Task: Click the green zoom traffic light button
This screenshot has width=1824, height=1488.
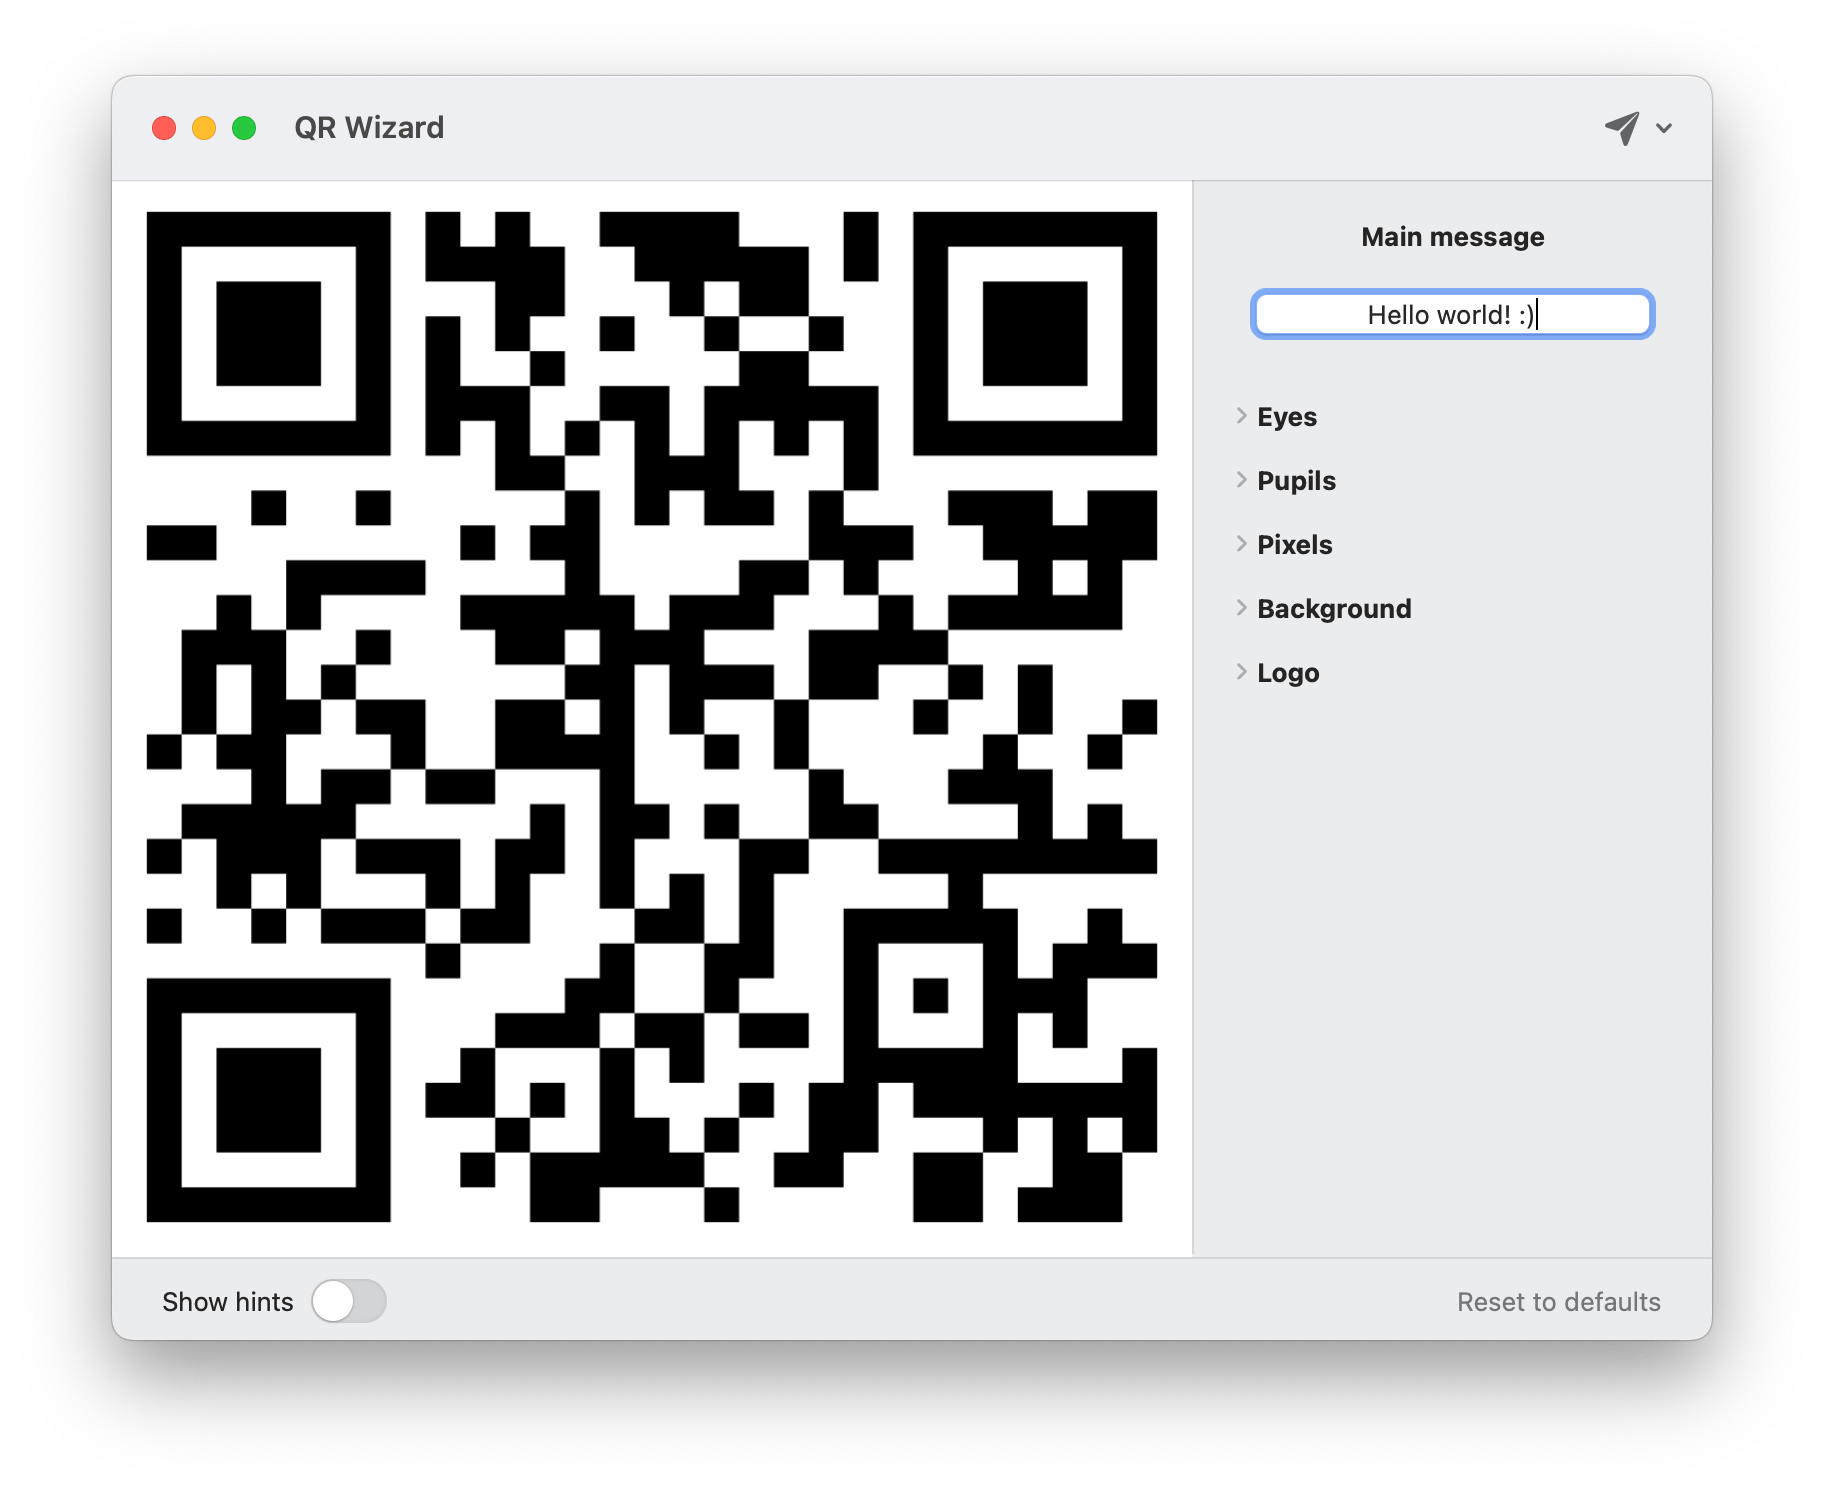Action: 242,127
